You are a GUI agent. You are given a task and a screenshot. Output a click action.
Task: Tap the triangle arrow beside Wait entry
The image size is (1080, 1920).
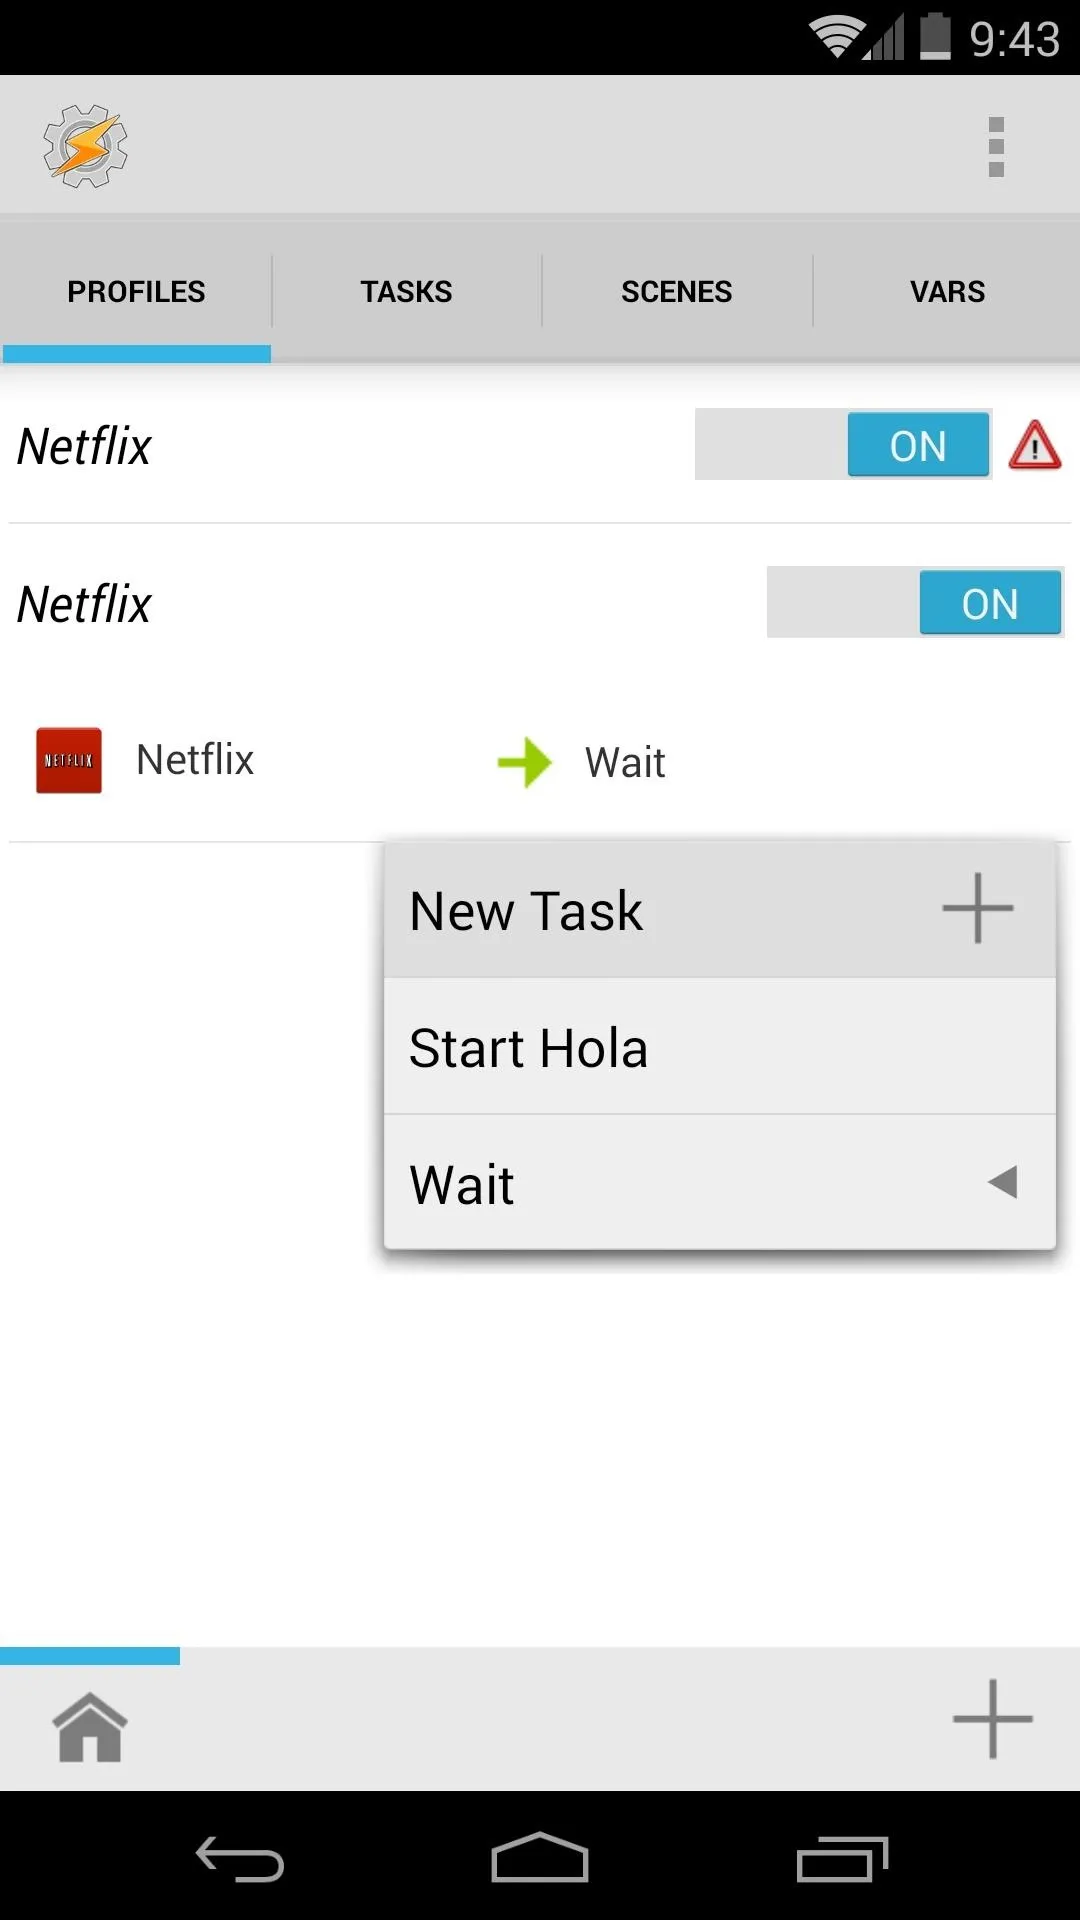coord(1002,1182)
